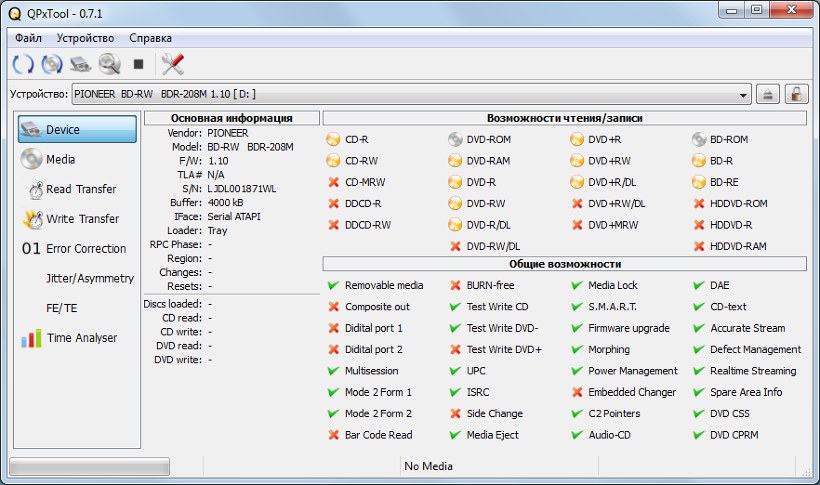
Task: Click the magnifier disc scan icon
Action: pos(109,64)
